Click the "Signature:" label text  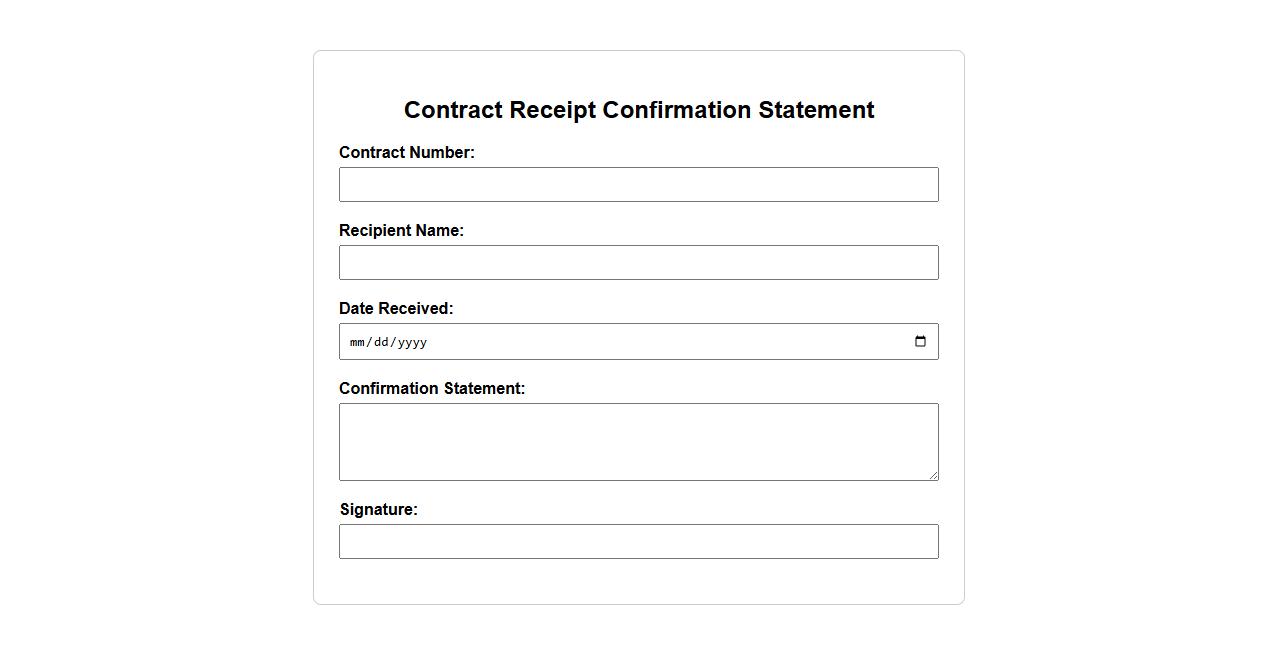378,510
